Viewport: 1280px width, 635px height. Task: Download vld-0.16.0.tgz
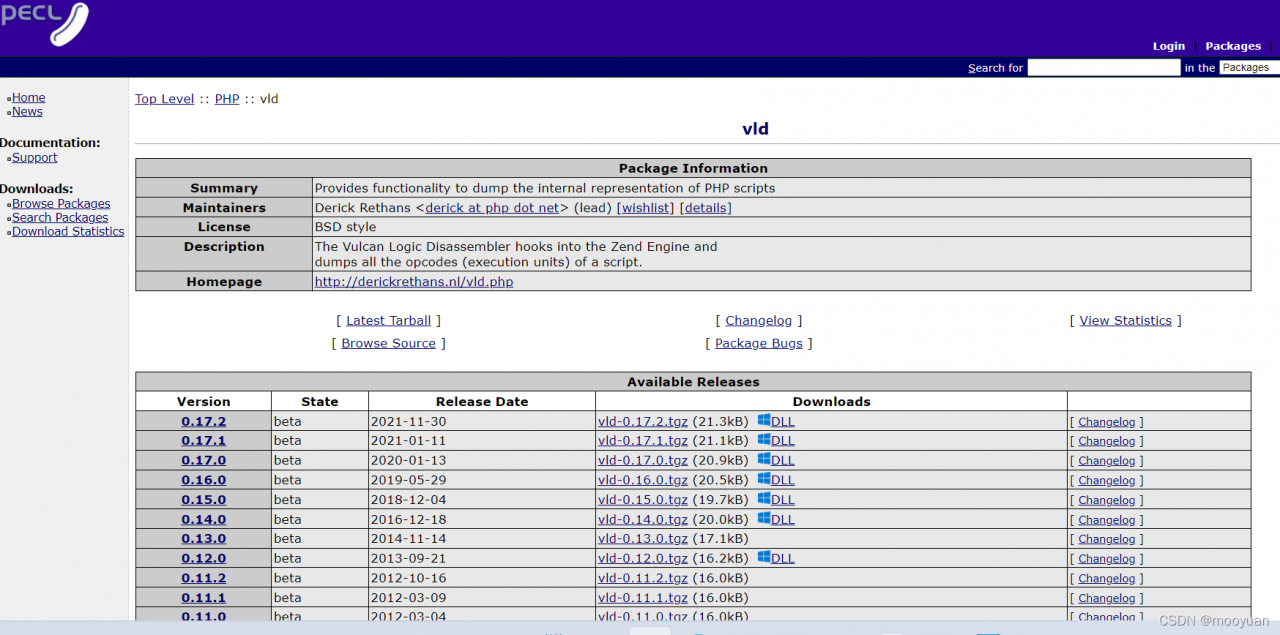(642, 480)
